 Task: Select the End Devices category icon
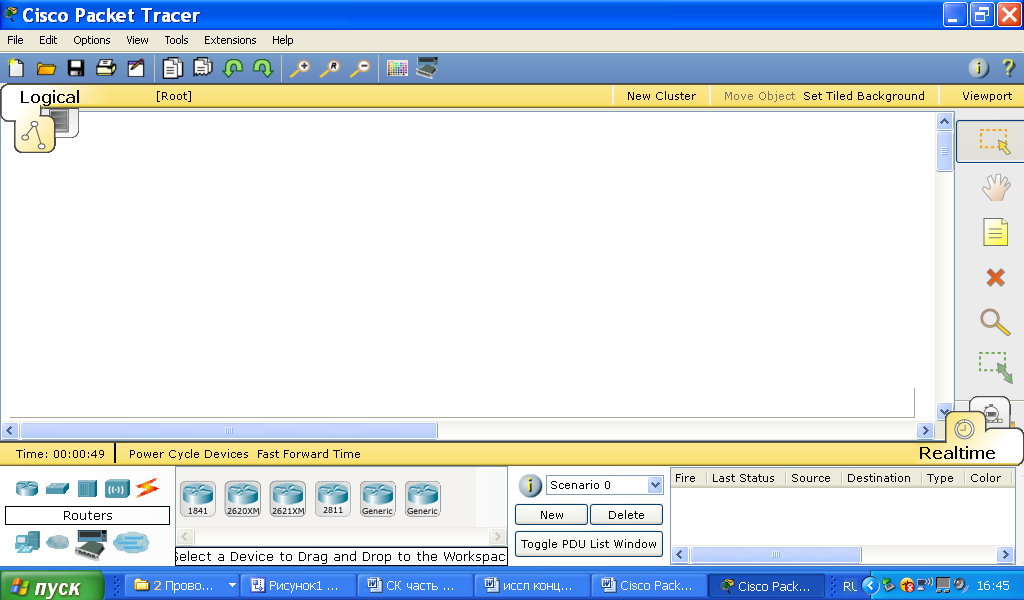tap(27, 543)
